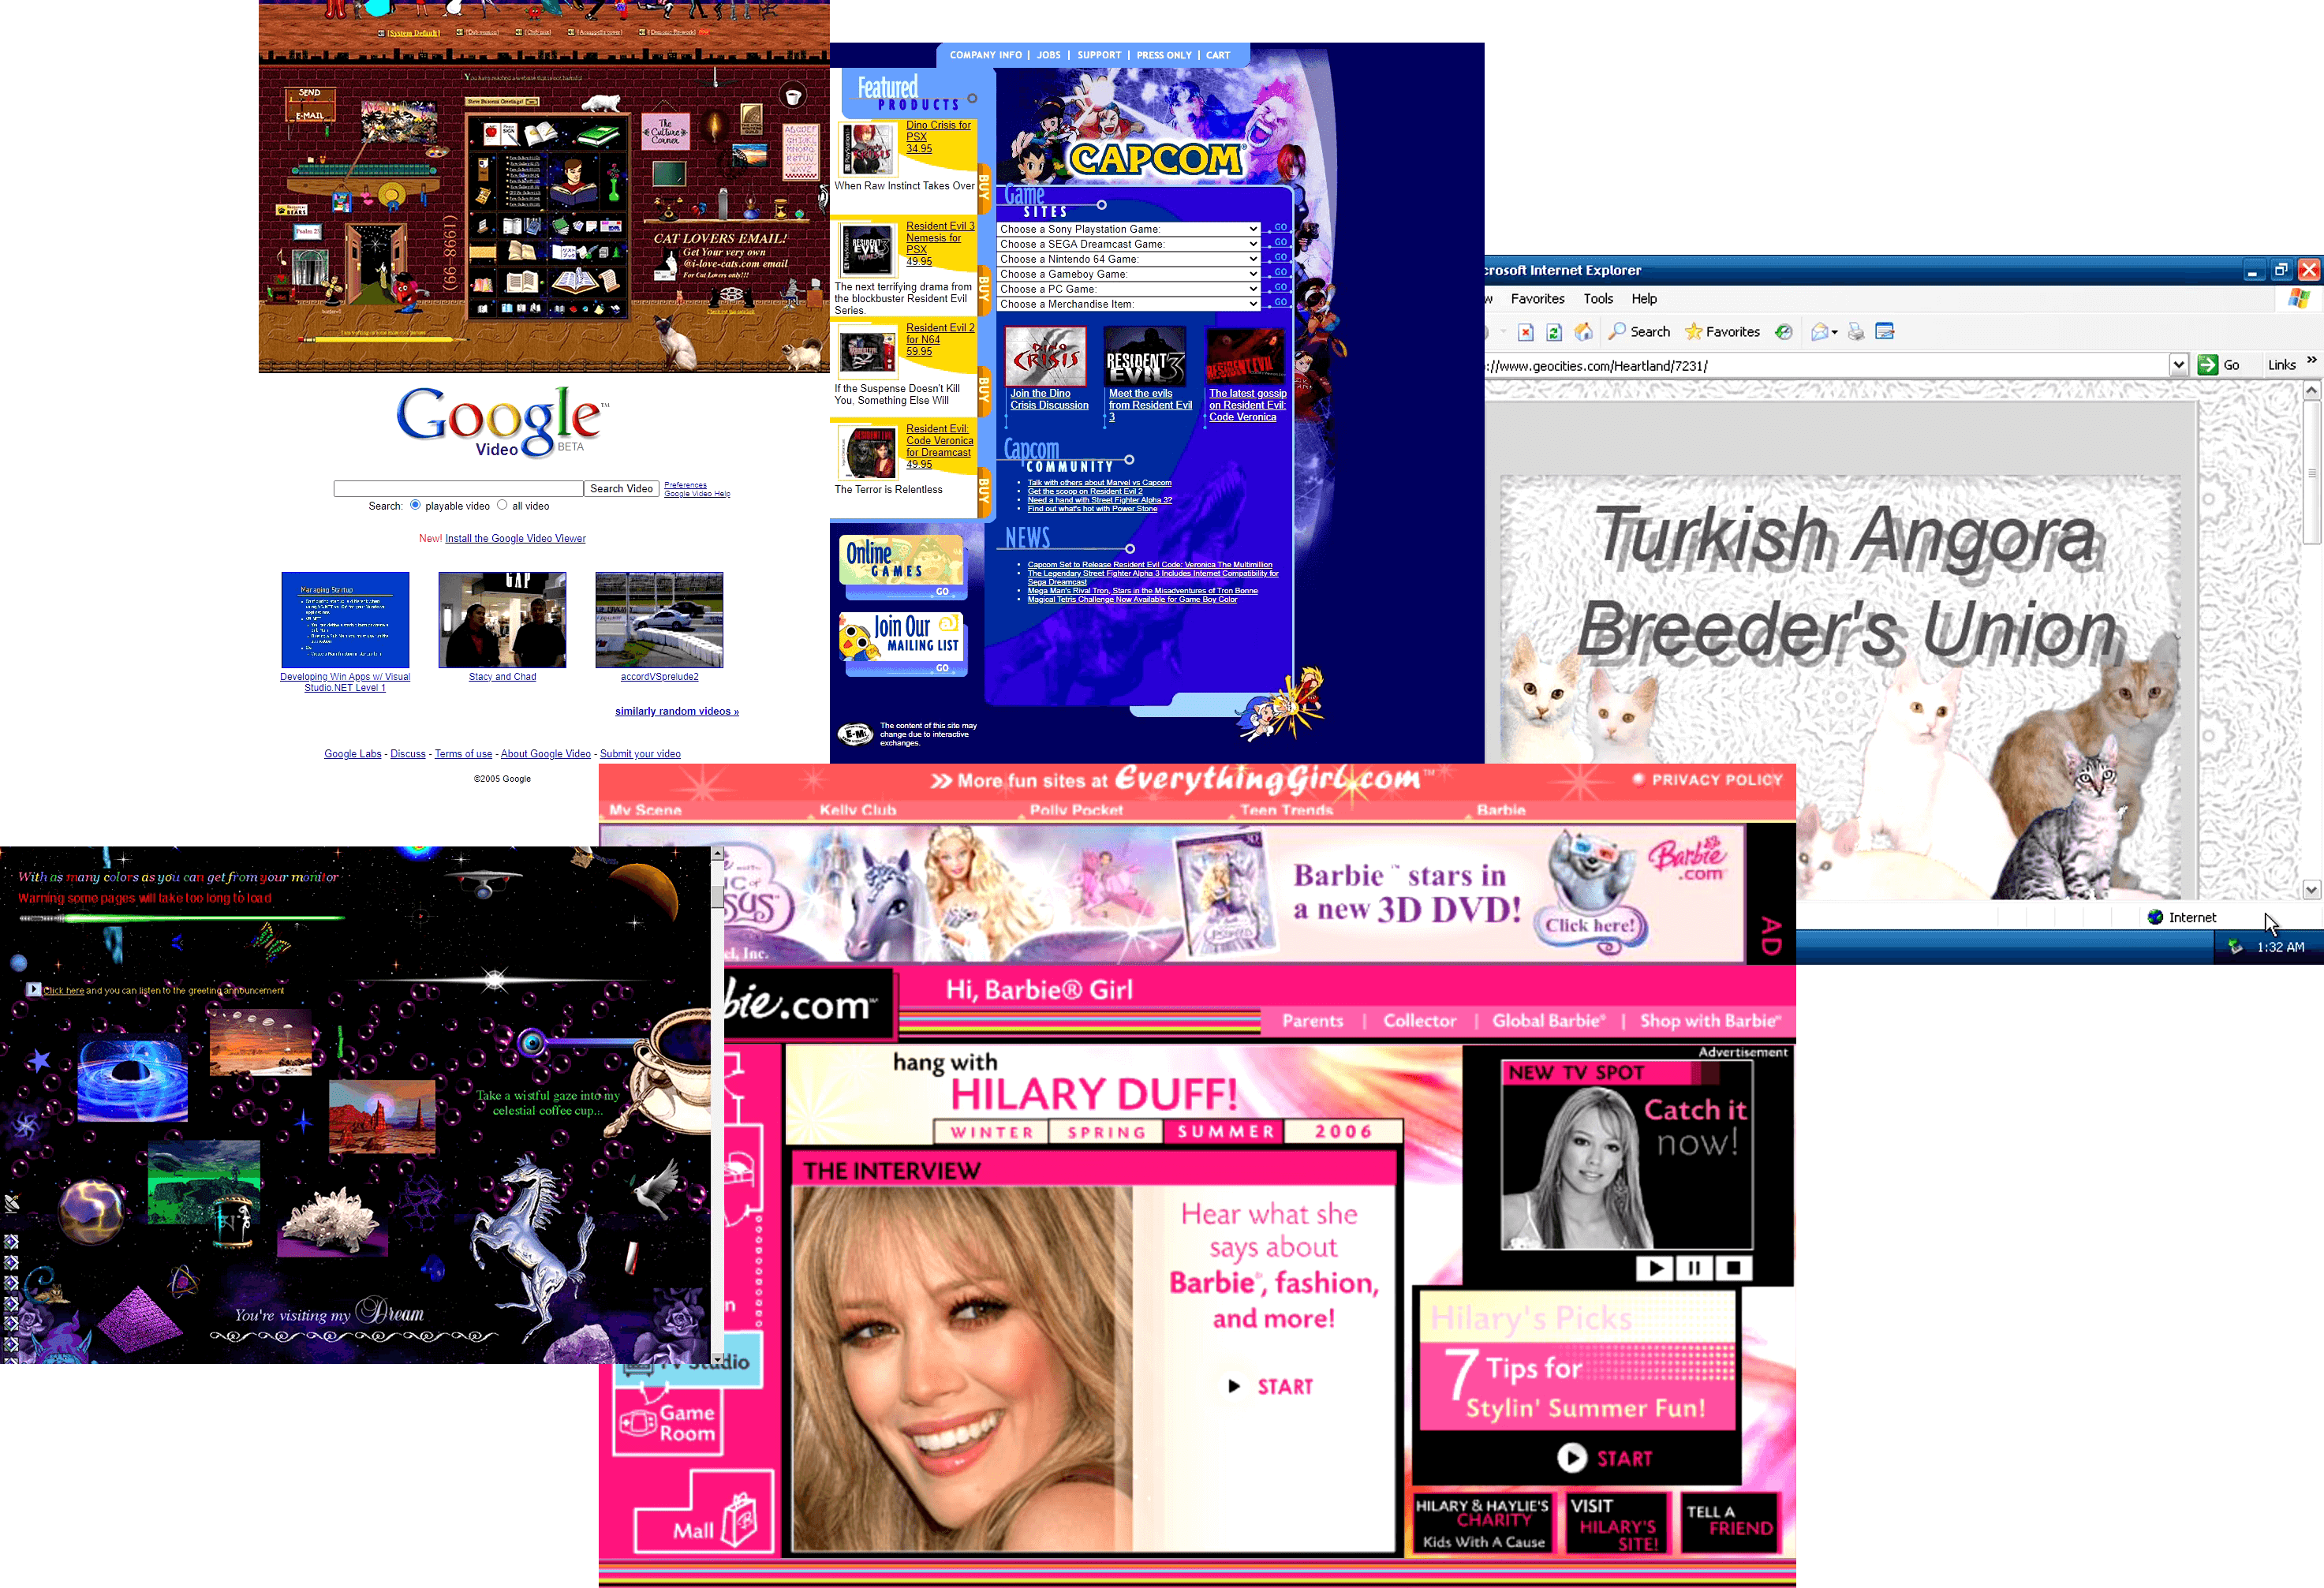Click the Google Video search input field
2324x1588 pixels.
coord(458,489)
